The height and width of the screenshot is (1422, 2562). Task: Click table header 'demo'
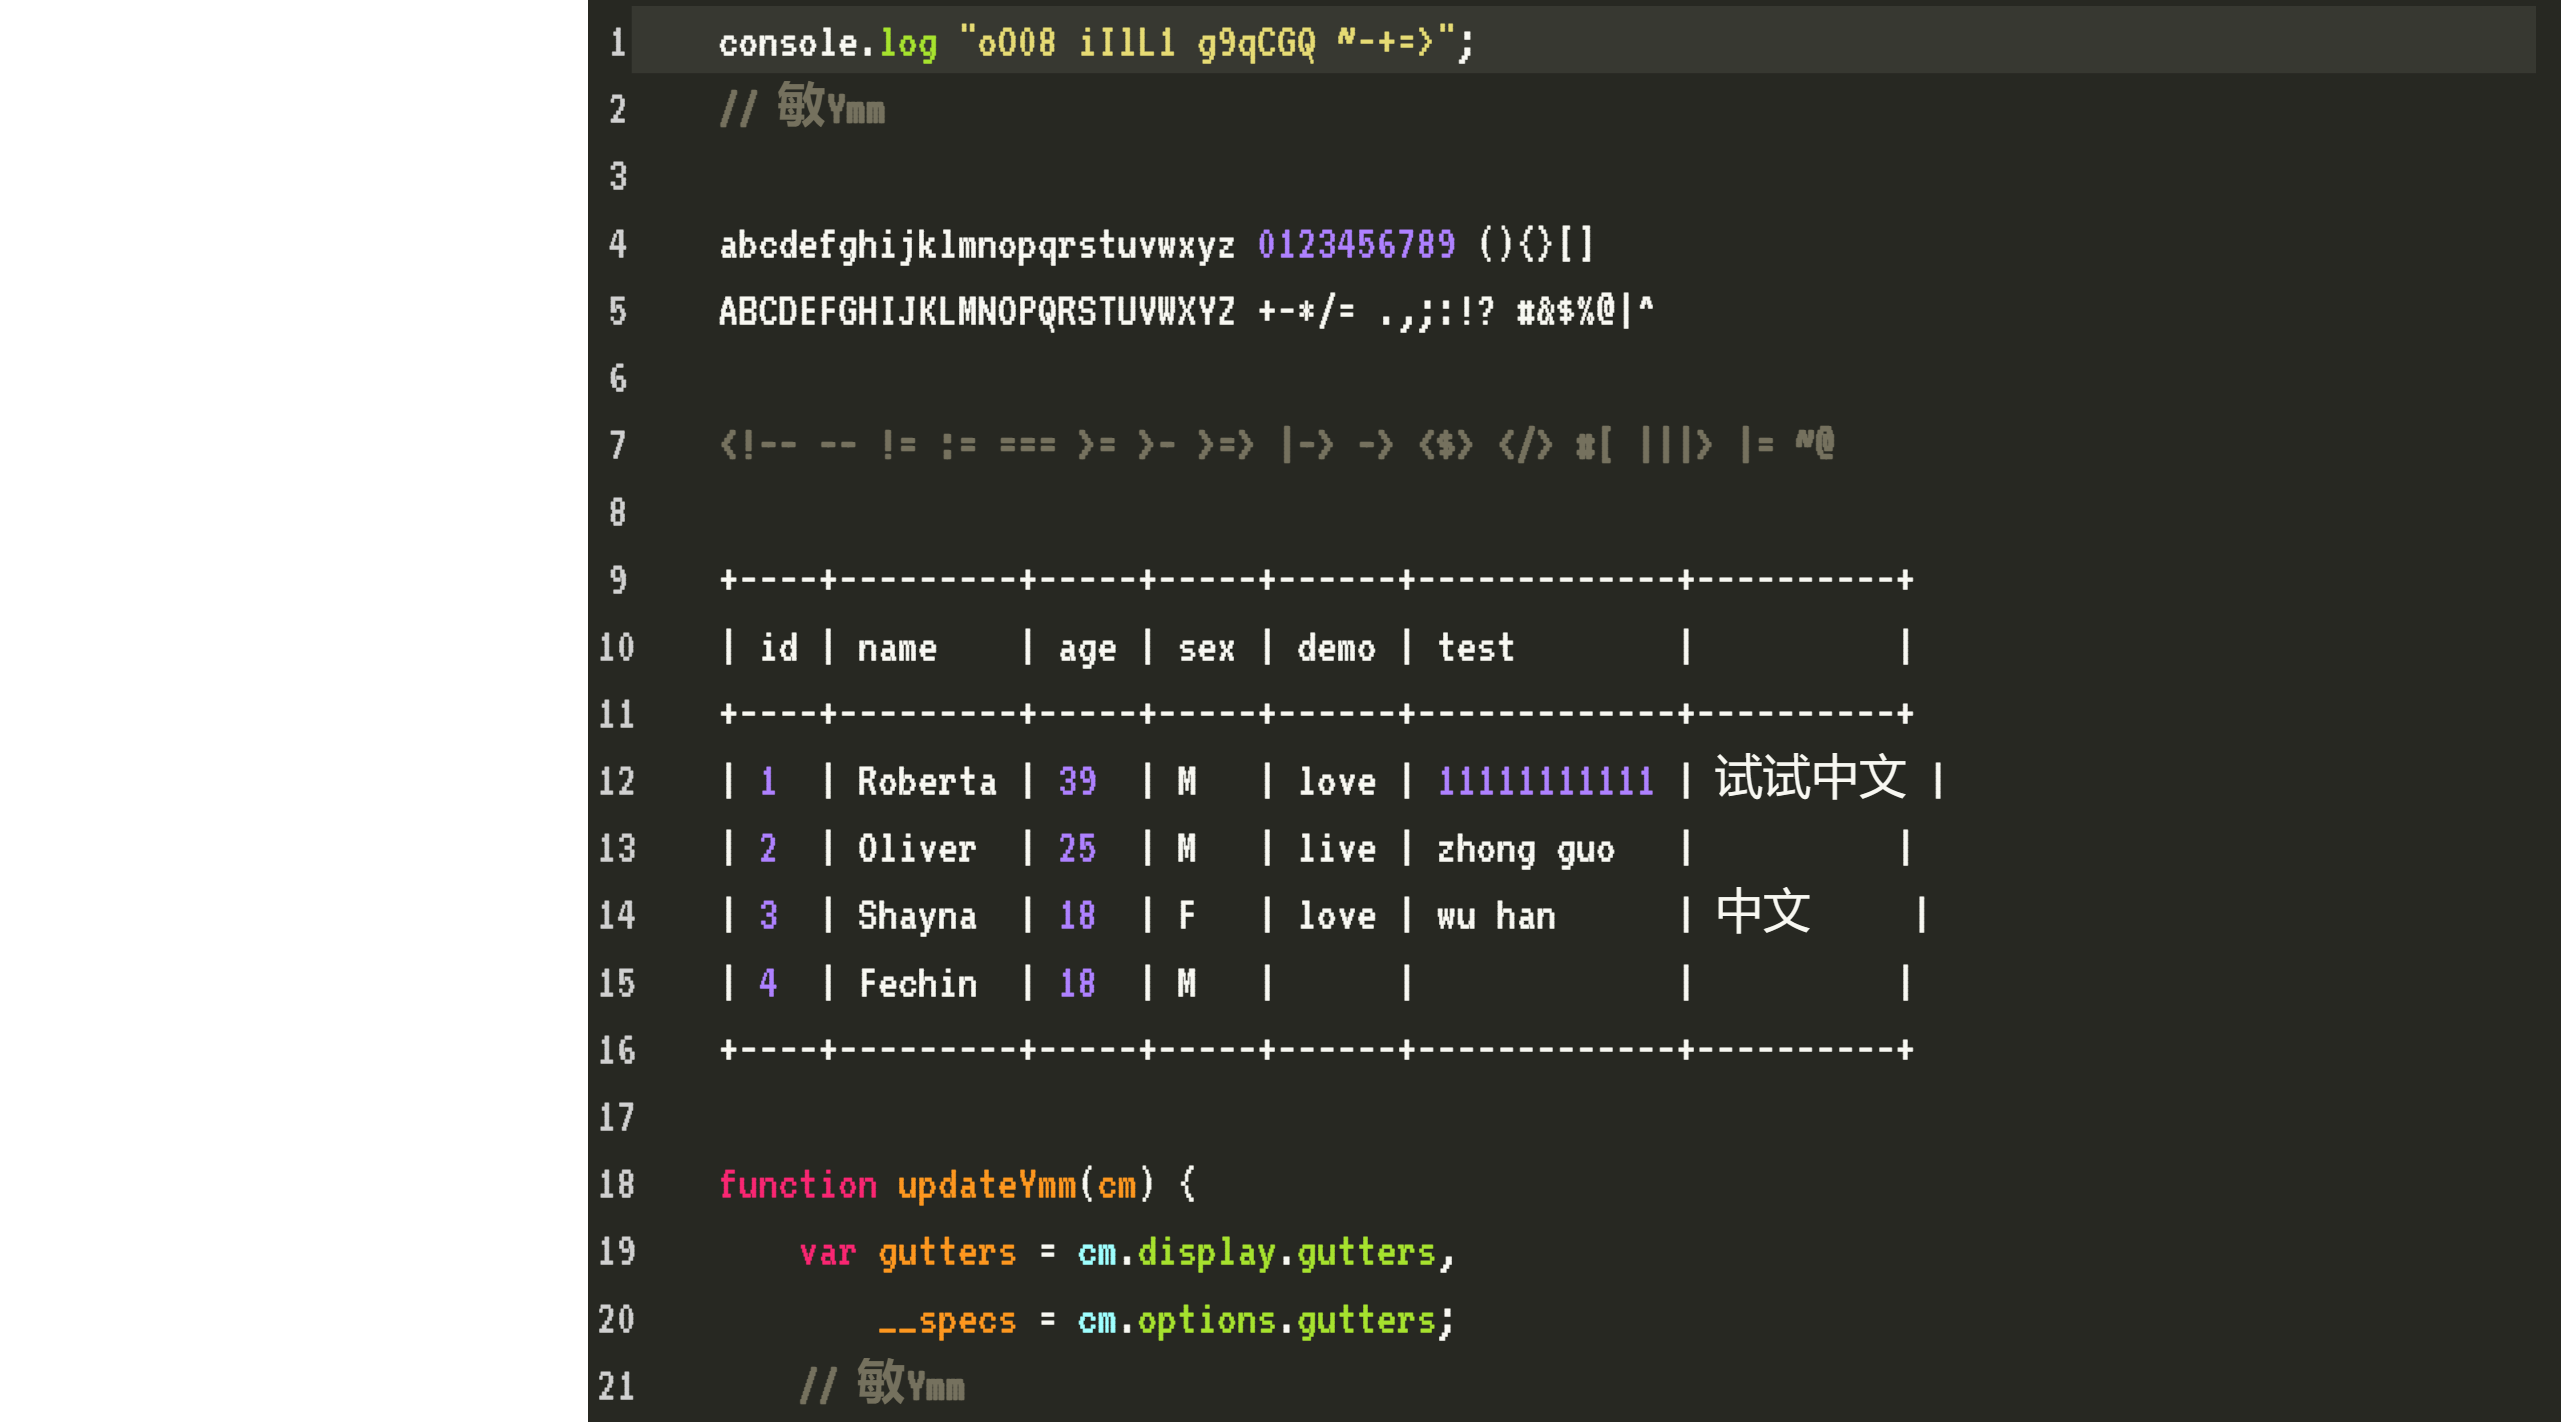pyautogui.click(x=1336, y=648)
